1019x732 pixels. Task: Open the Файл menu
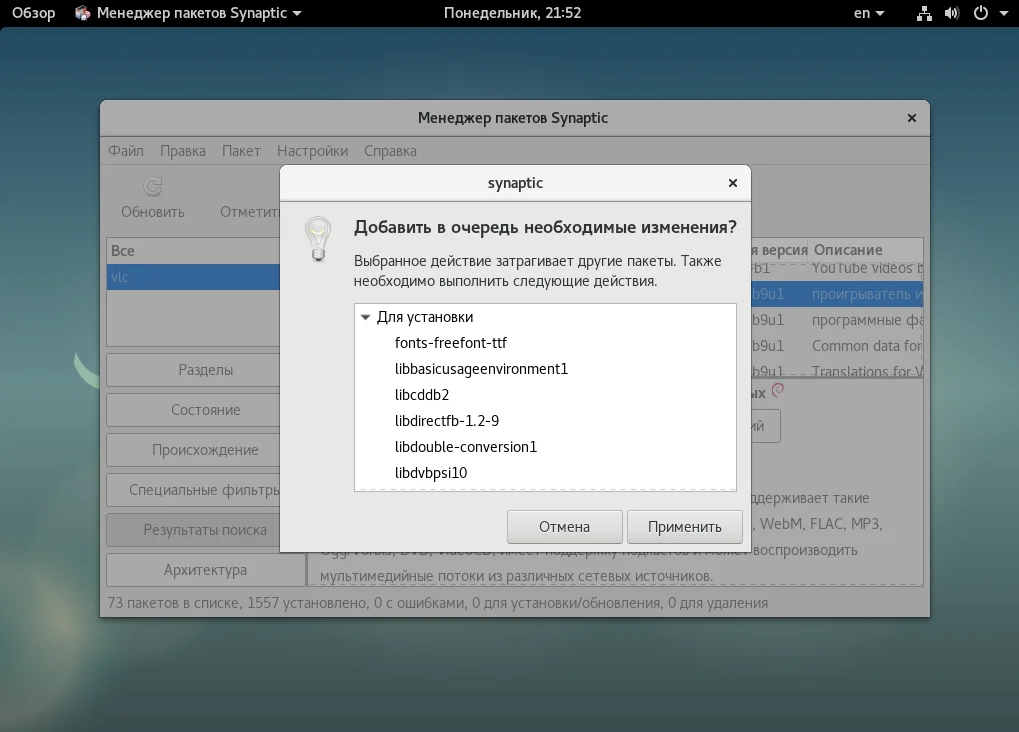125,151
